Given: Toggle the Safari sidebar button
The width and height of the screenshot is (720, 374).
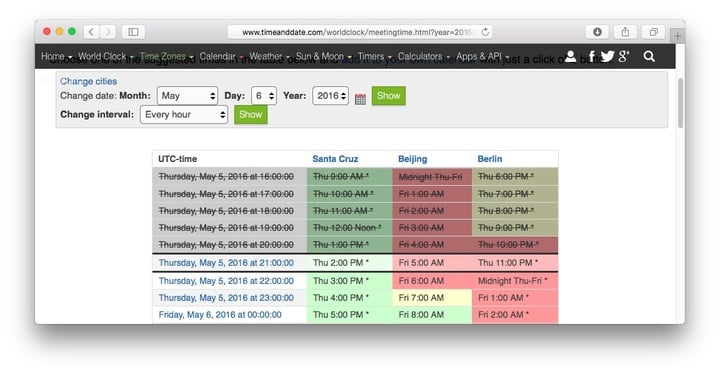Looking at the screenshot, I should 133,32.
